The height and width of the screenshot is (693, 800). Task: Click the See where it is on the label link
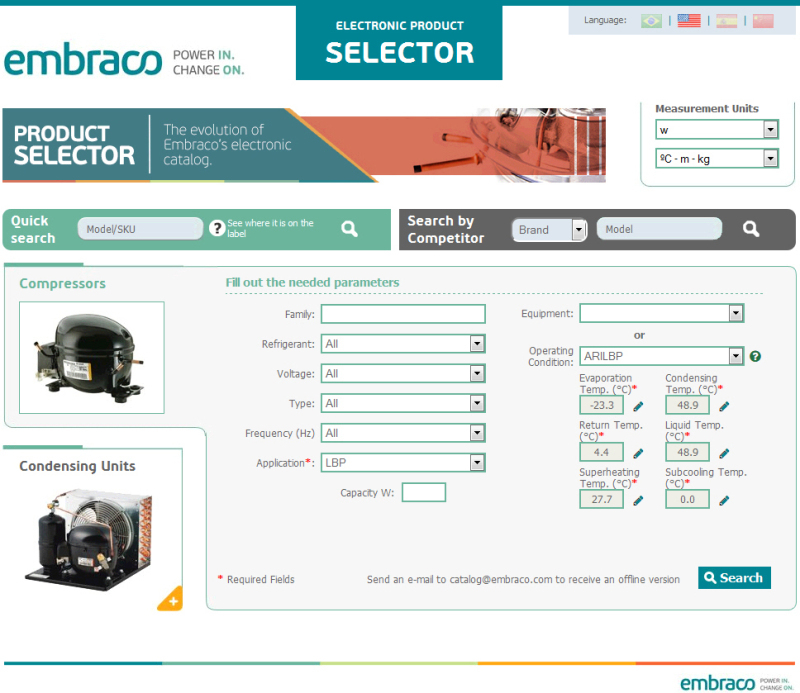(270, 228)
